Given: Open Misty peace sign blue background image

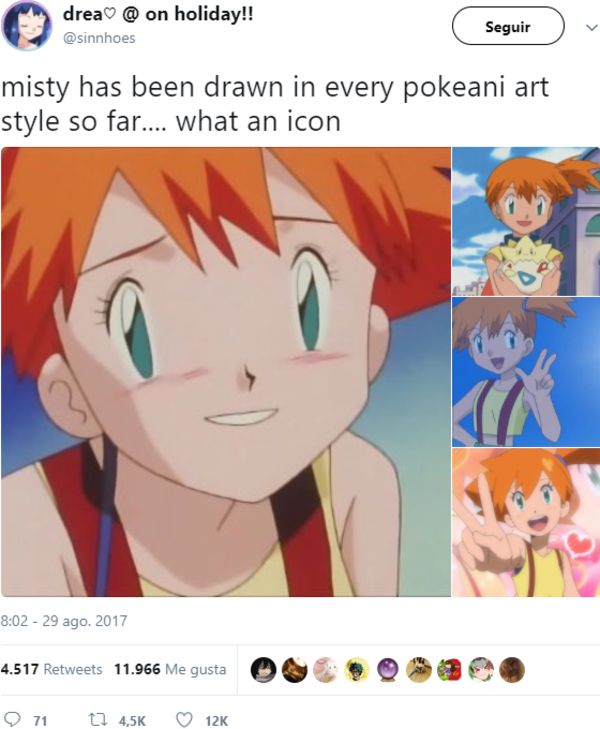Looking at the screenshot, I should click(x=526, y=372).
